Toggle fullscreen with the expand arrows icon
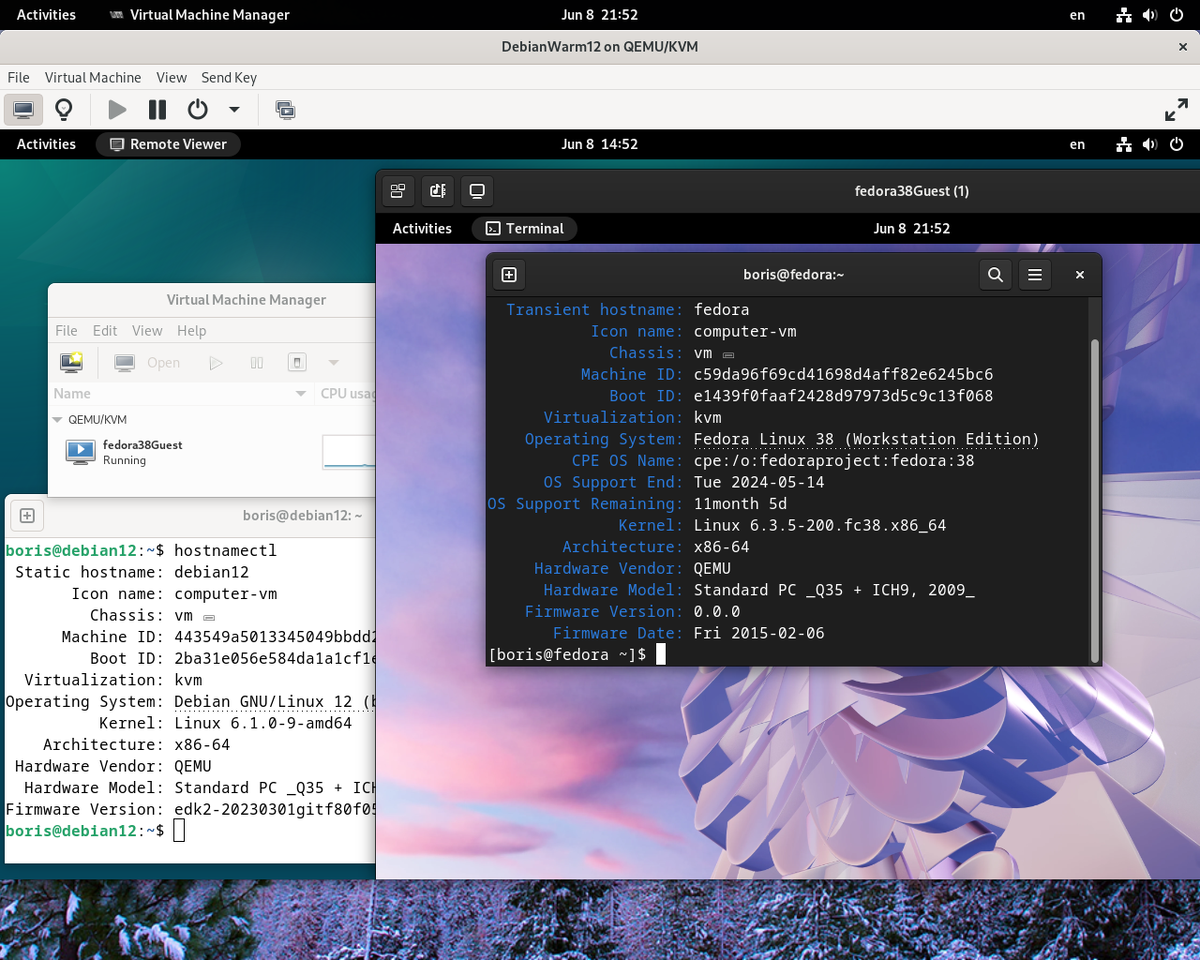This screenshot has width=1200, height=960. click(x=1176, y=109)
